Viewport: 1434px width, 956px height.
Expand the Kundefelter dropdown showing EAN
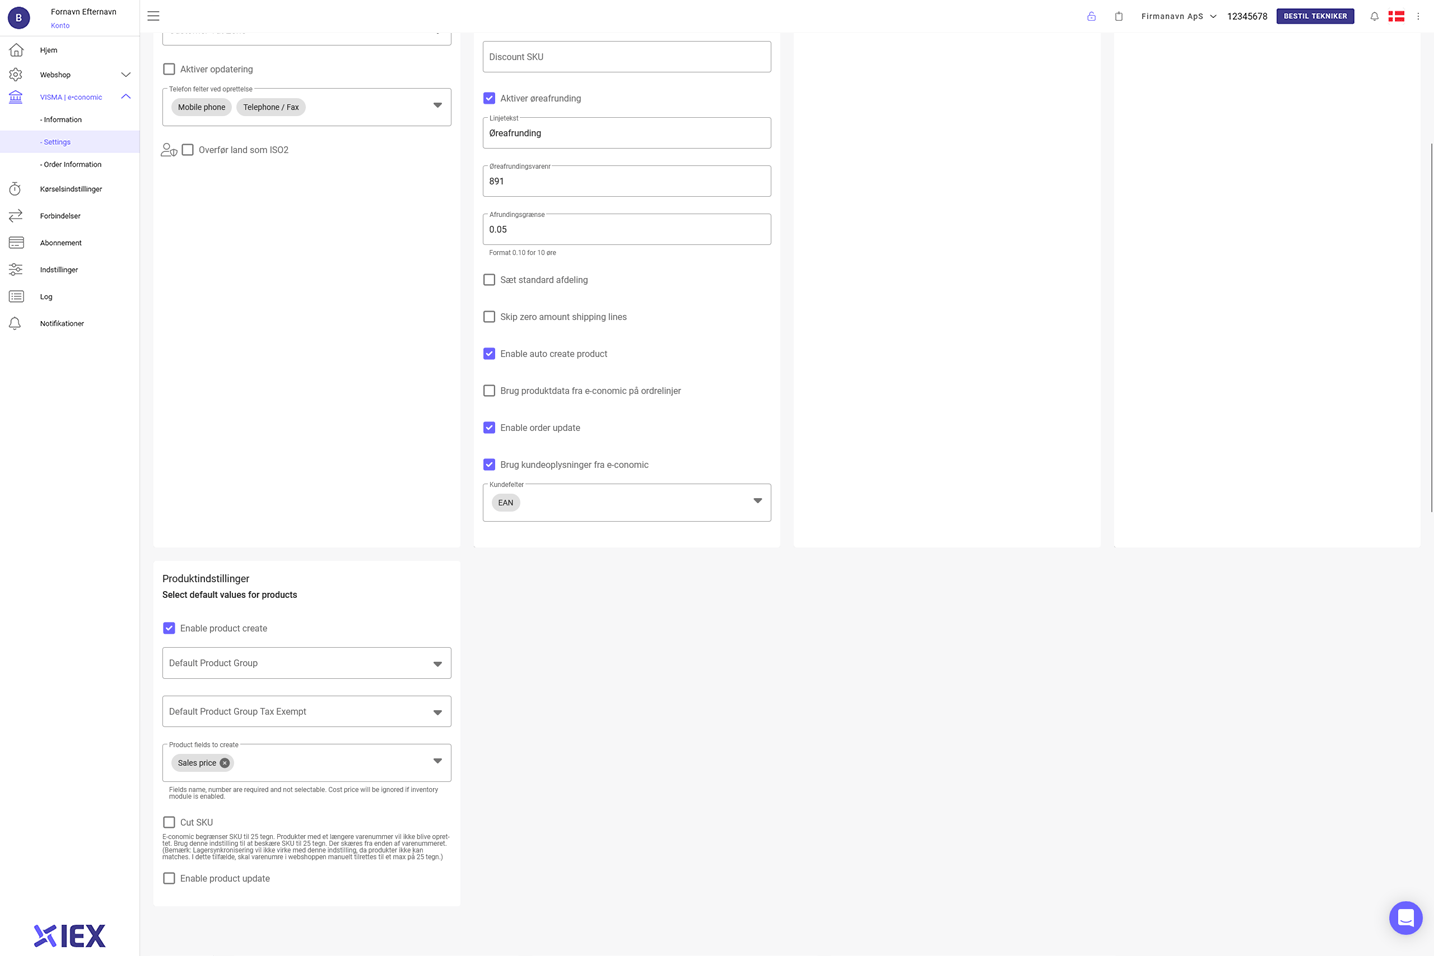pyautogui.click(x=757, y=501)
